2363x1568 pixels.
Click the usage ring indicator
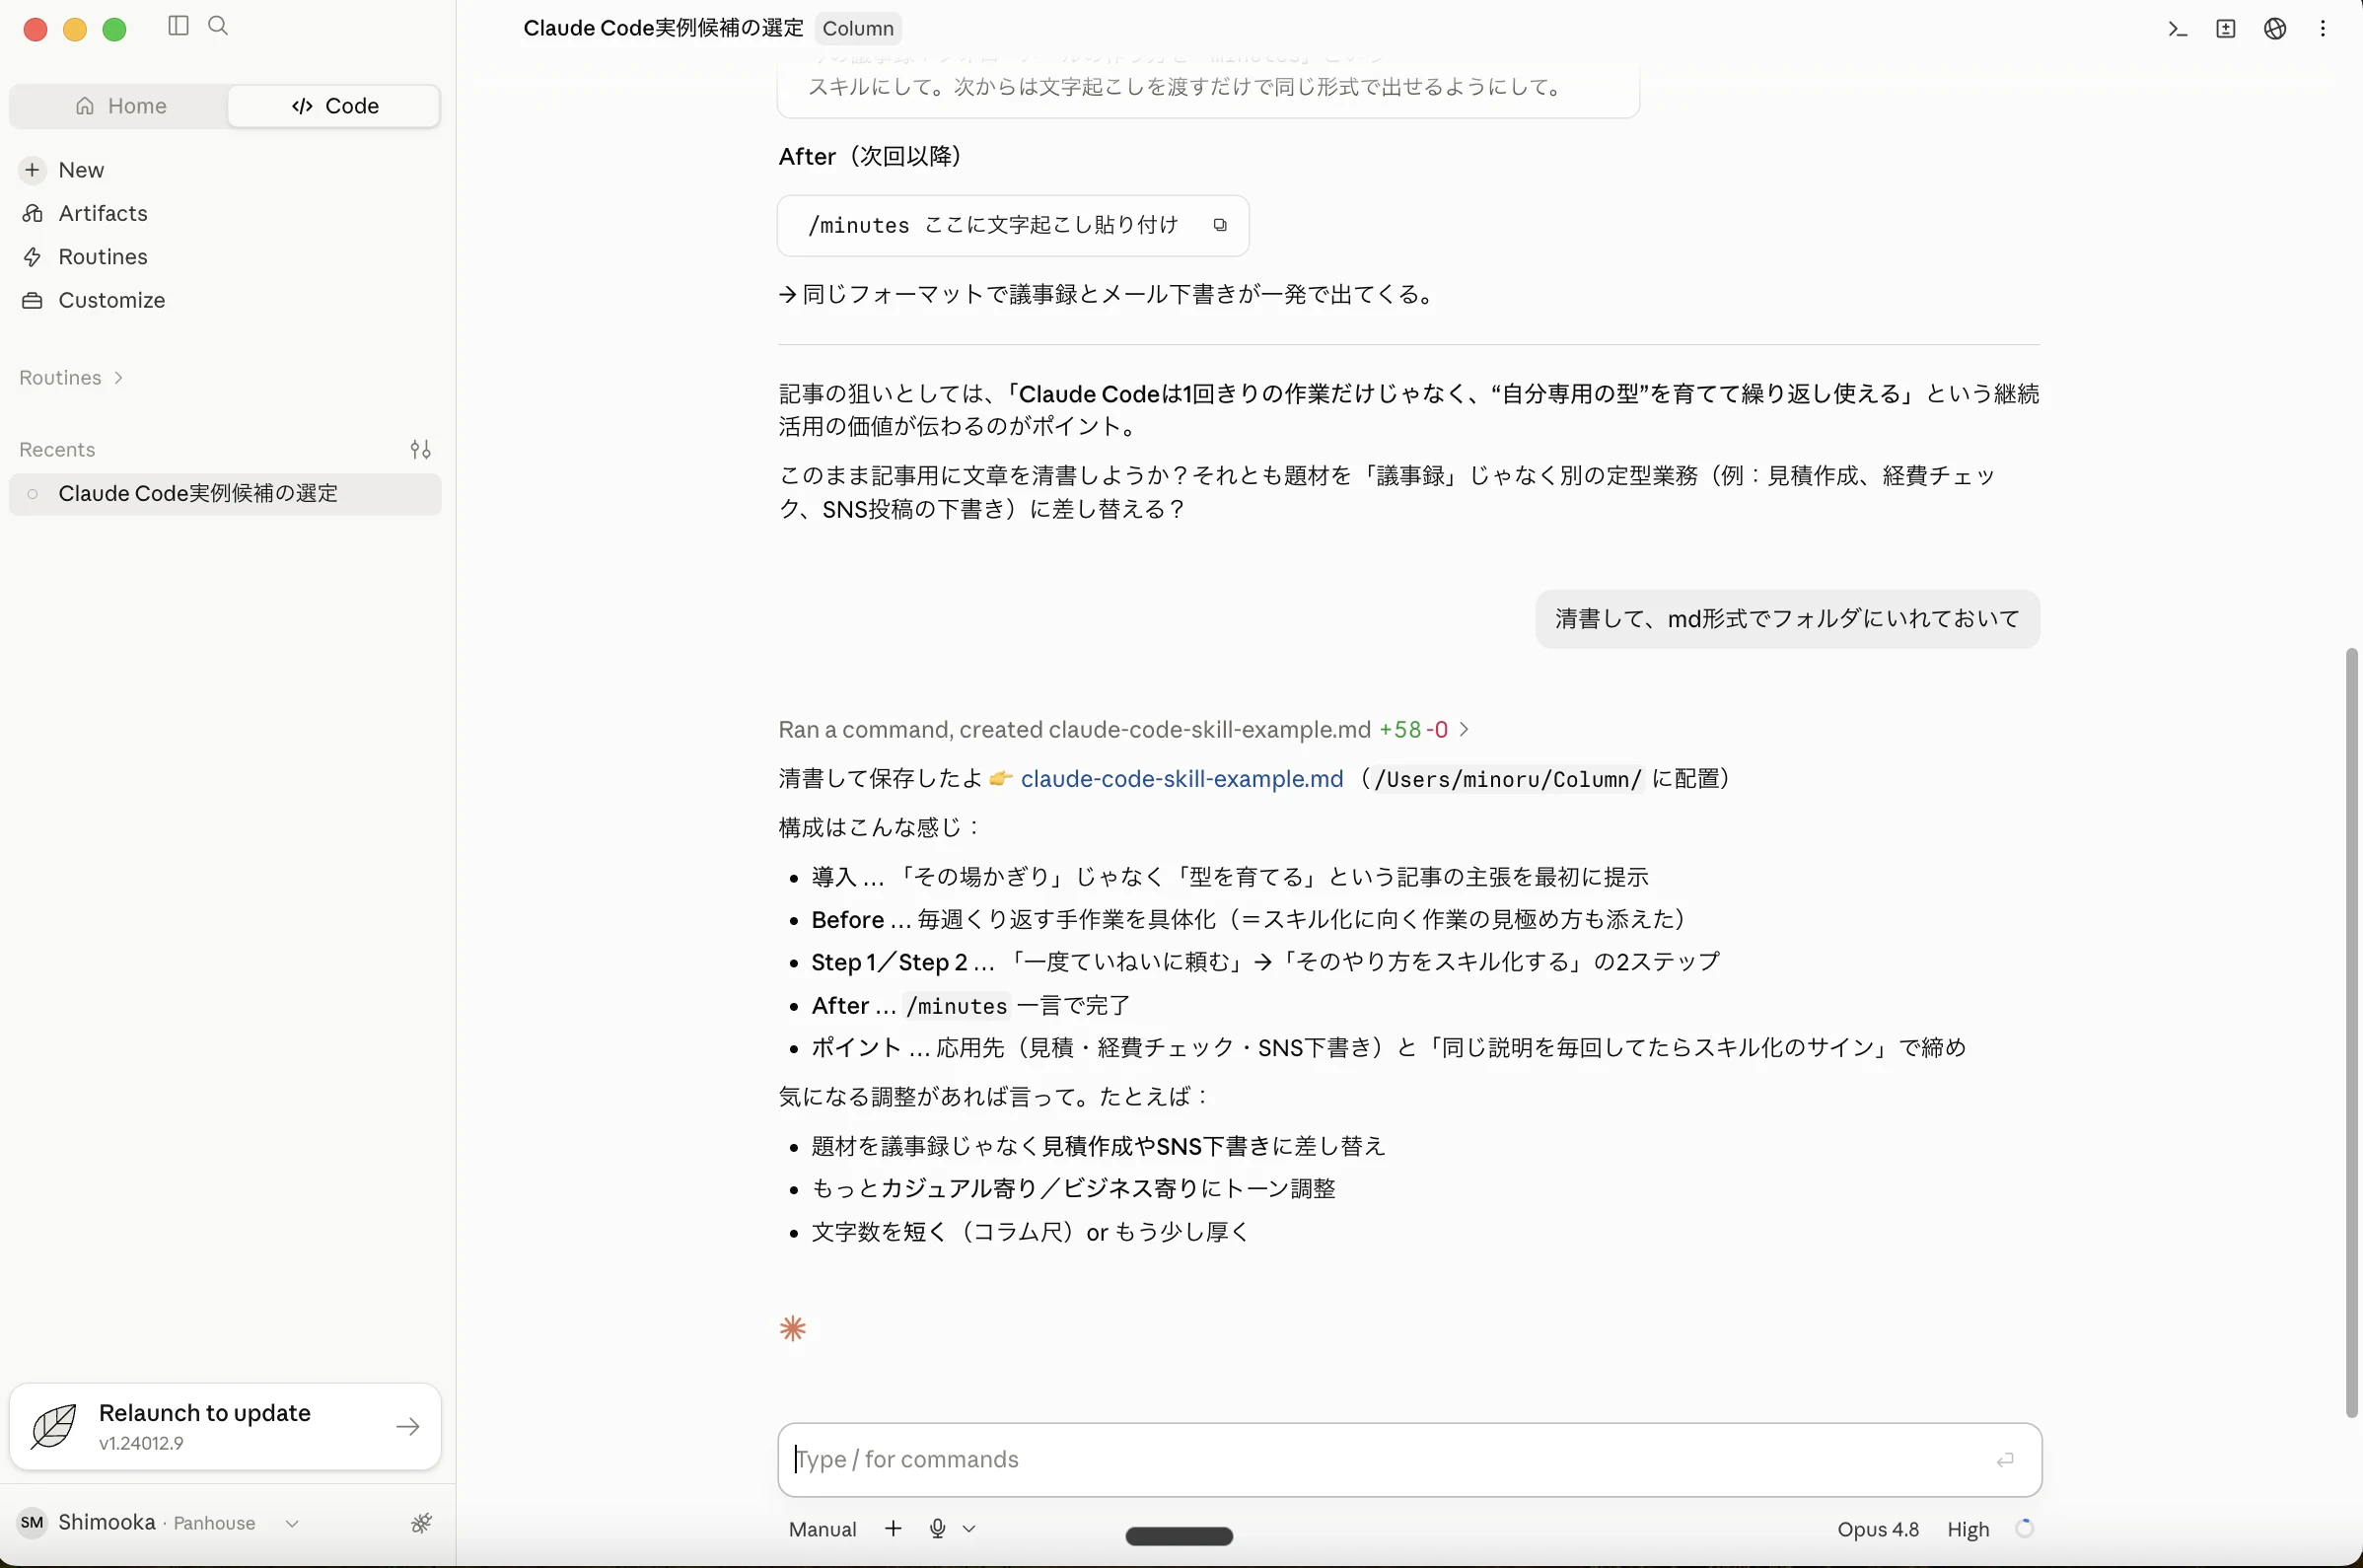point(2023,1529)
